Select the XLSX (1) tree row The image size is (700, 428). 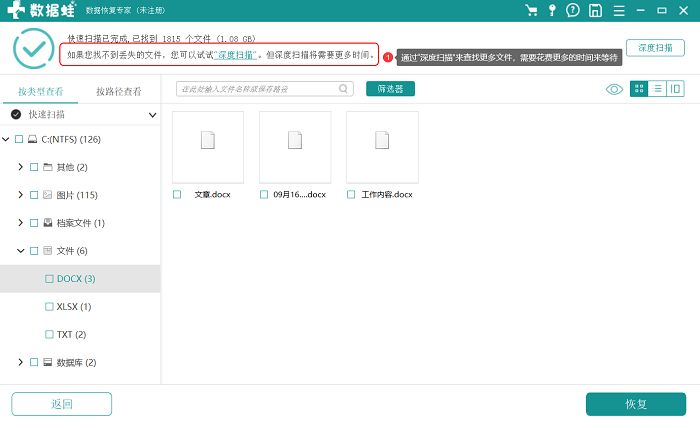click(x=80, y=307)
